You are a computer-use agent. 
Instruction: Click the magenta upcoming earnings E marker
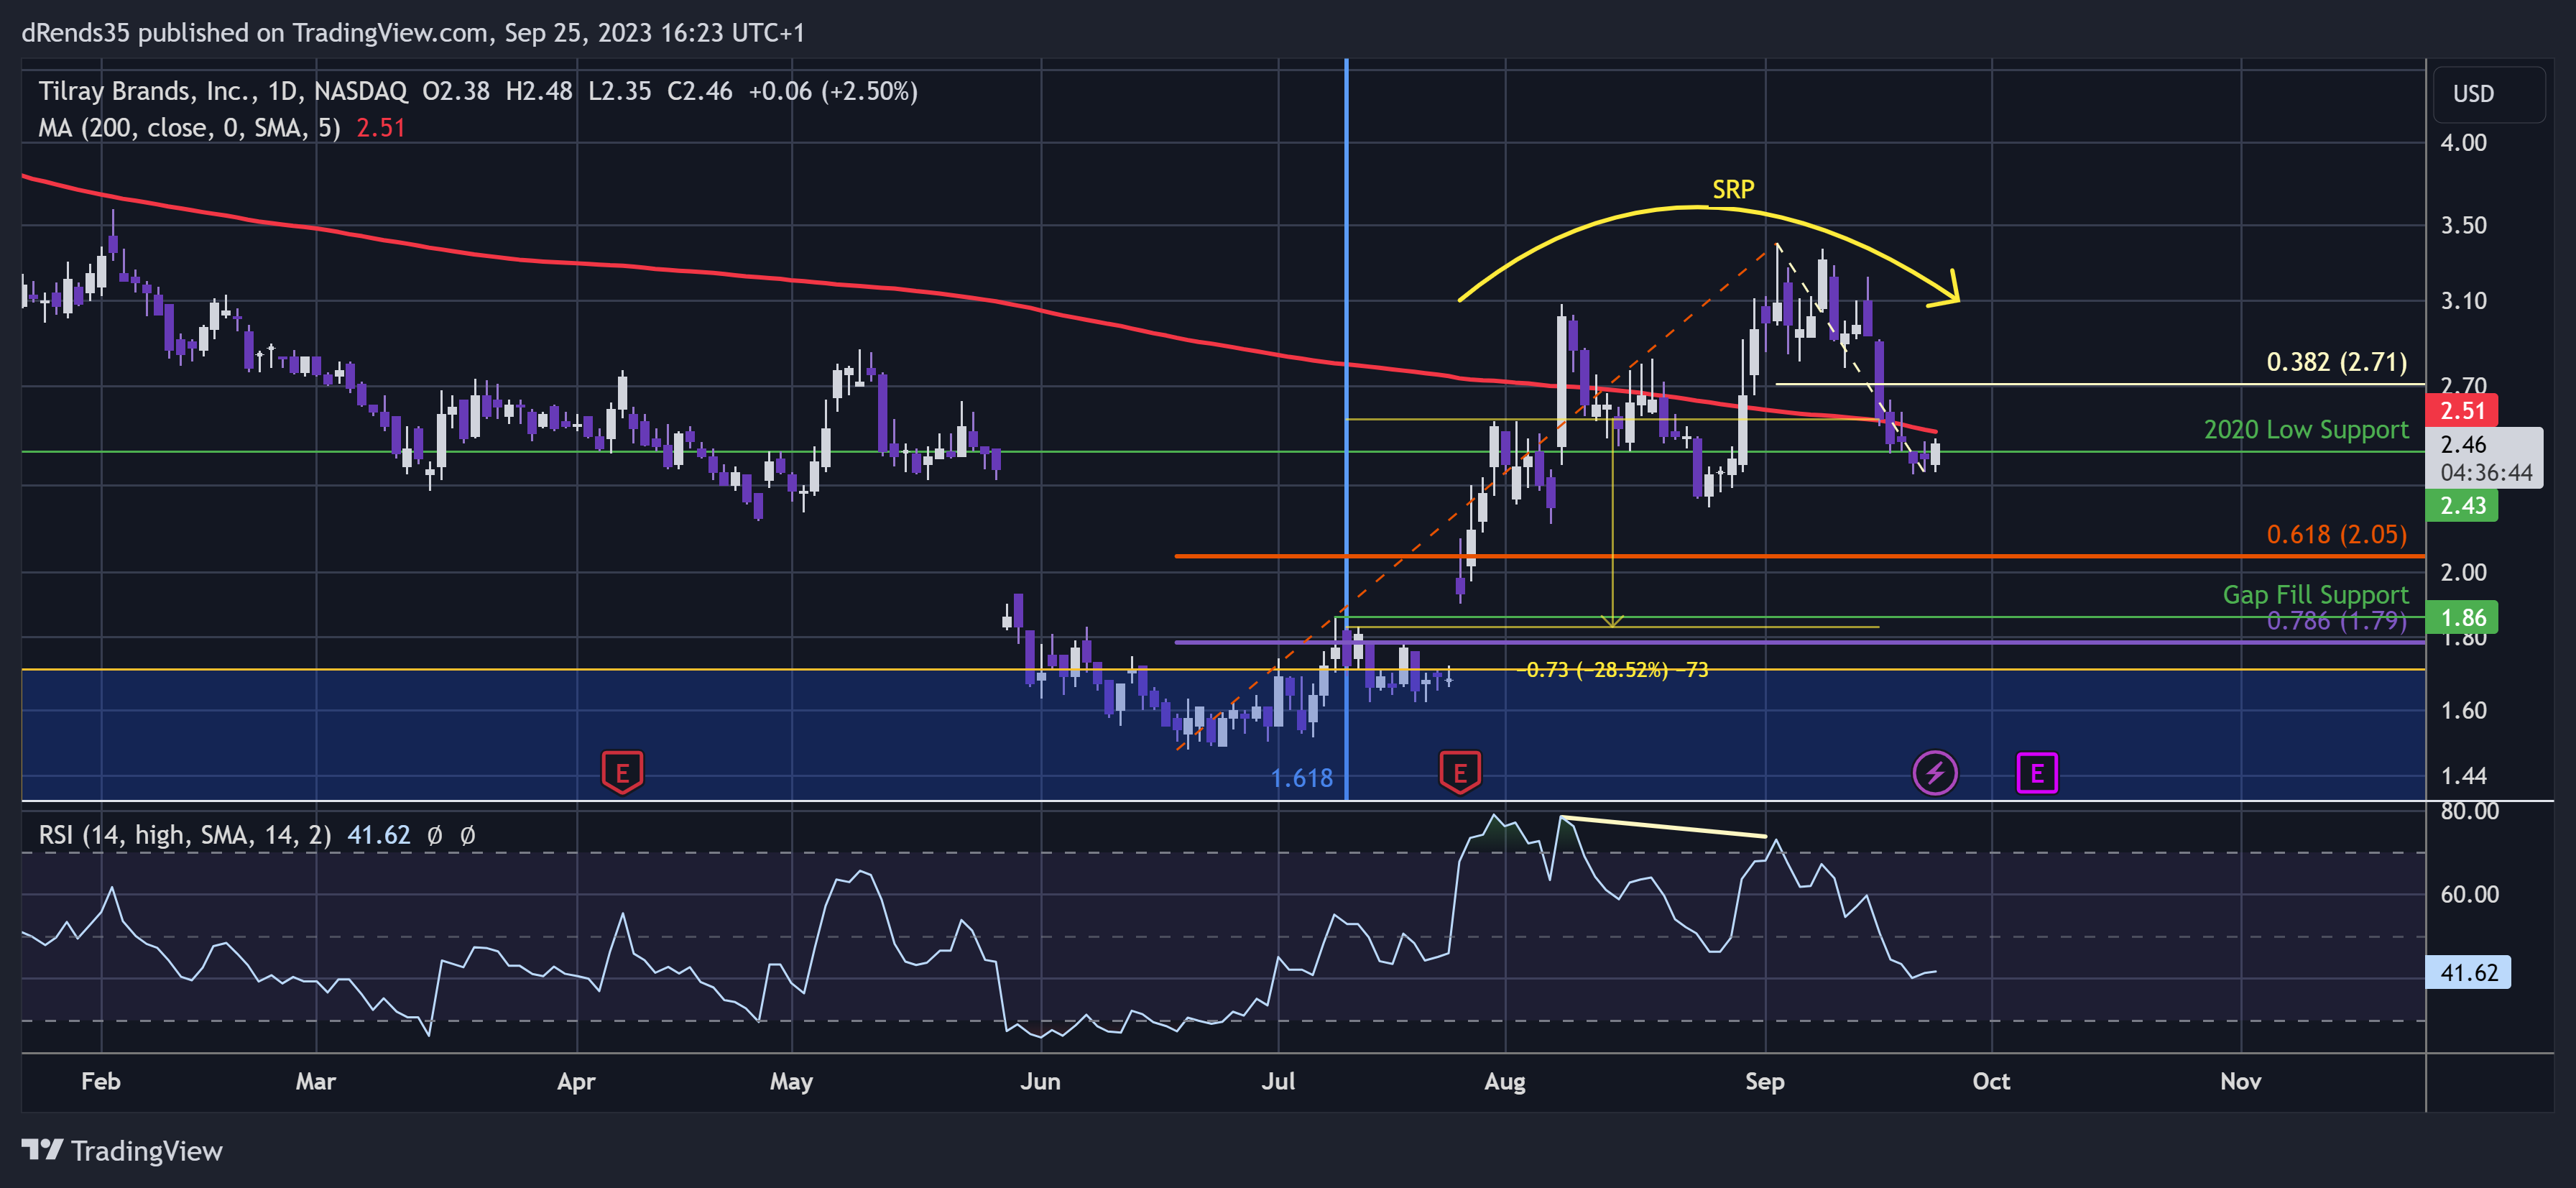click(2037, 773)
